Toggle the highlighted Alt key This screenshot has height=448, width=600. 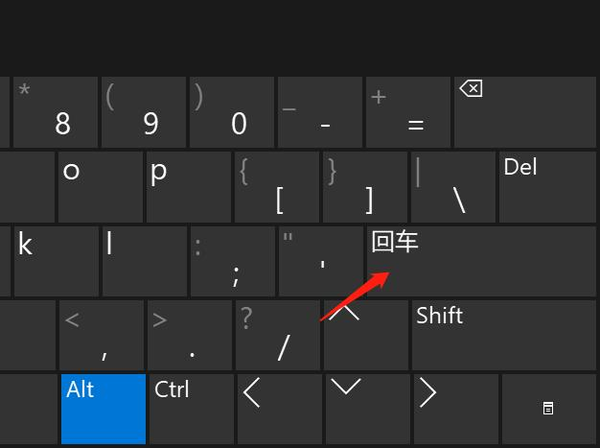(101, 408)
